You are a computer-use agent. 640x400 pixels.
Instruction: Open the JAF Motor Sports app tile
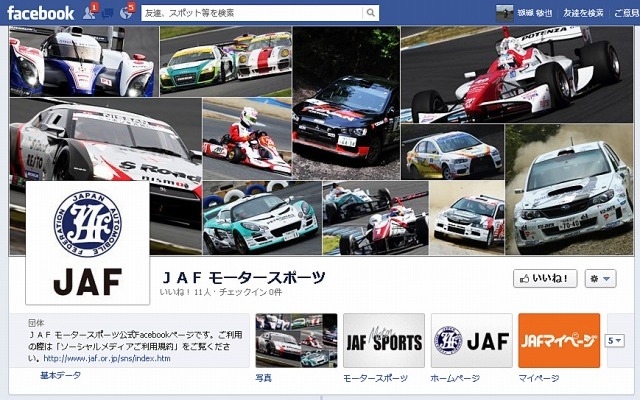pyautogui.click(x=384, y=340)
